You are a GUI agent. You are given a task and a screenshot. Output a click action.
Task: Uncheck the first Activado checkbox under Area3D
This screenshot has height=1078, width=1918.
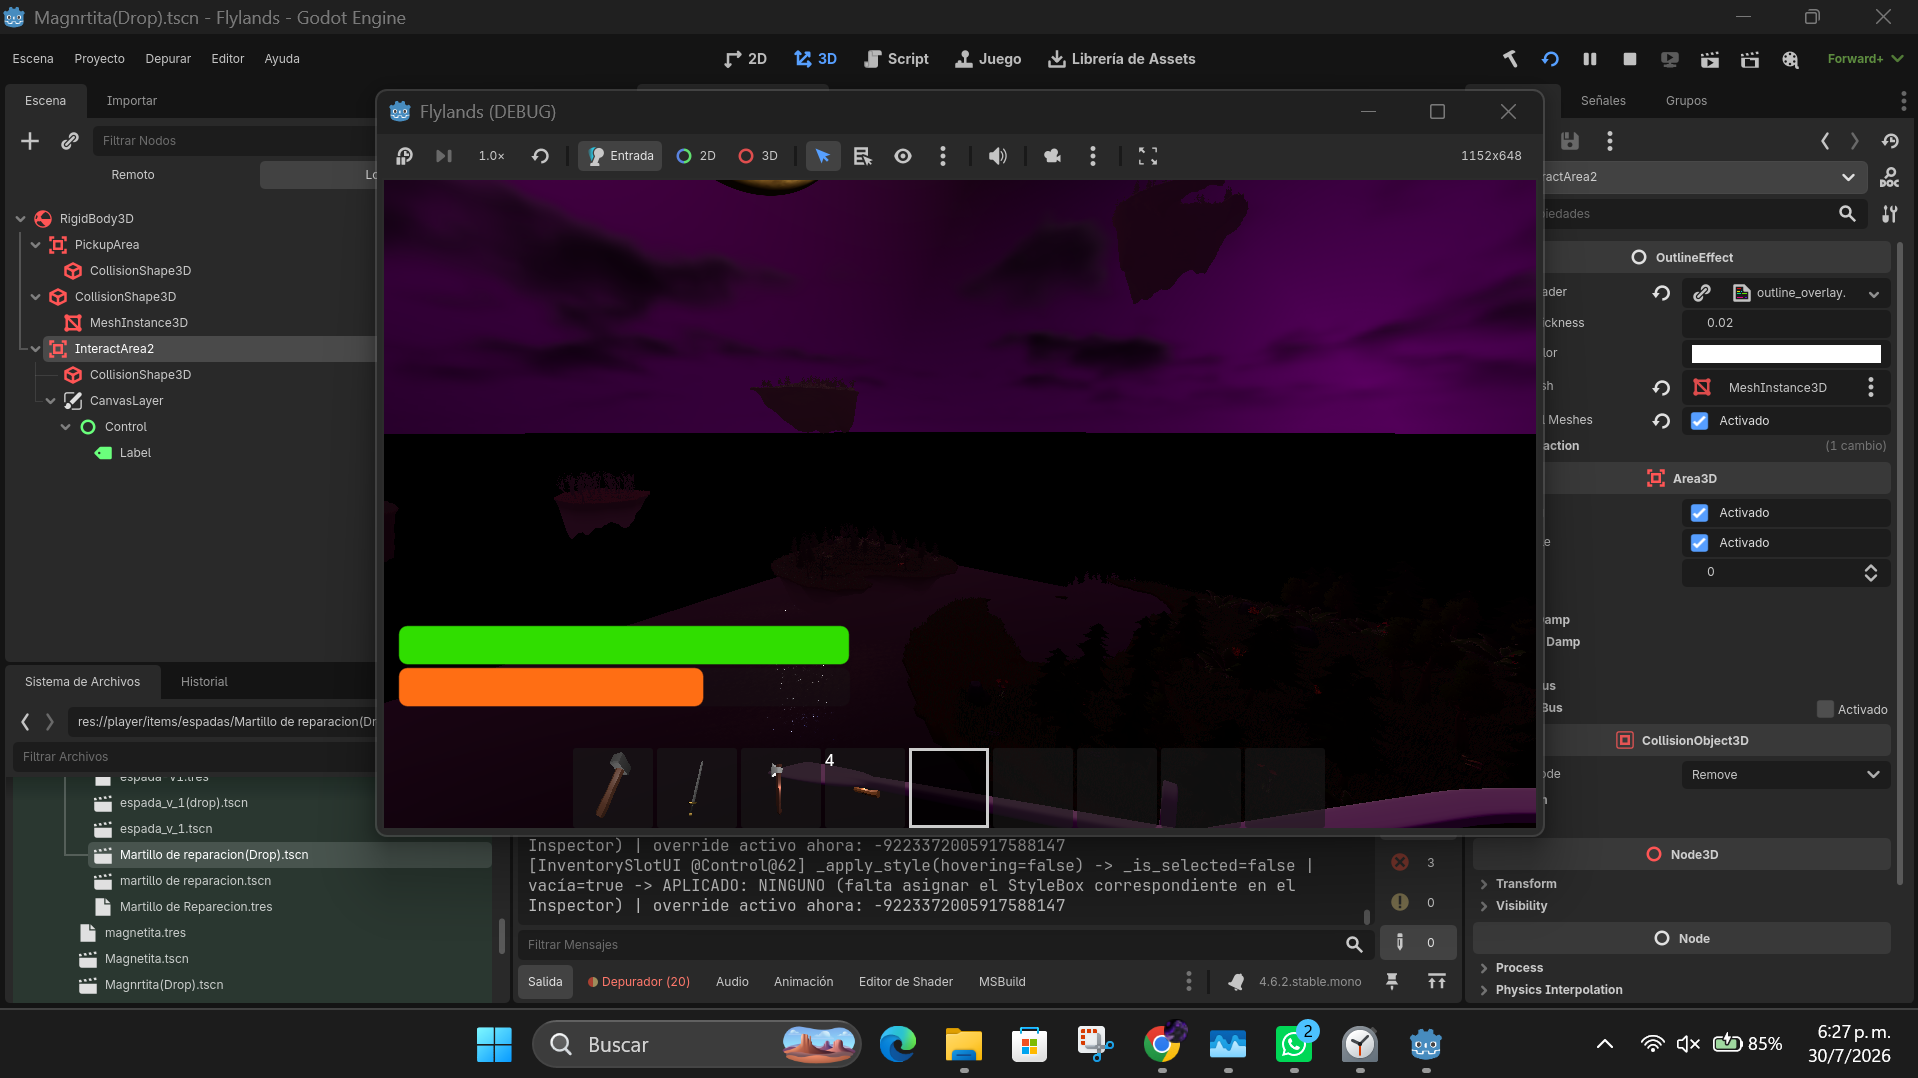tap(1699, 513)
